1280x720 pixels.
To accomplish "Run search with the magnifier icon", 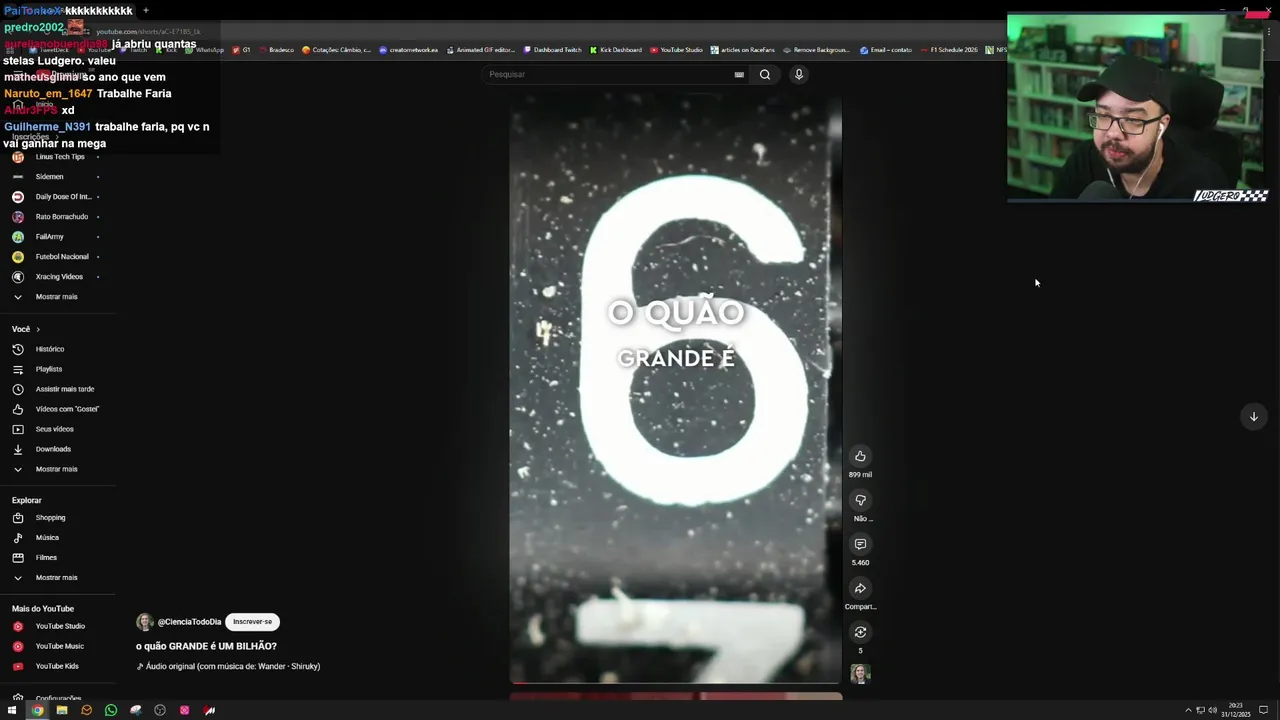I will pos(765,74).
